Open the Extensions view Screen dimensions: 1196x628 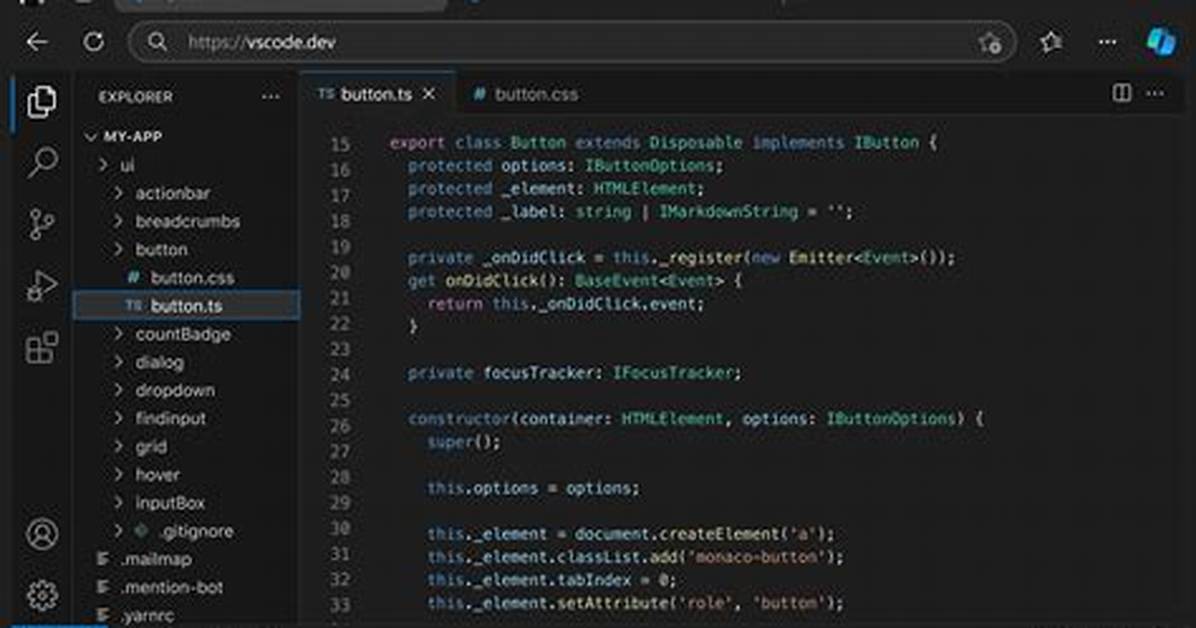(42, 347)
